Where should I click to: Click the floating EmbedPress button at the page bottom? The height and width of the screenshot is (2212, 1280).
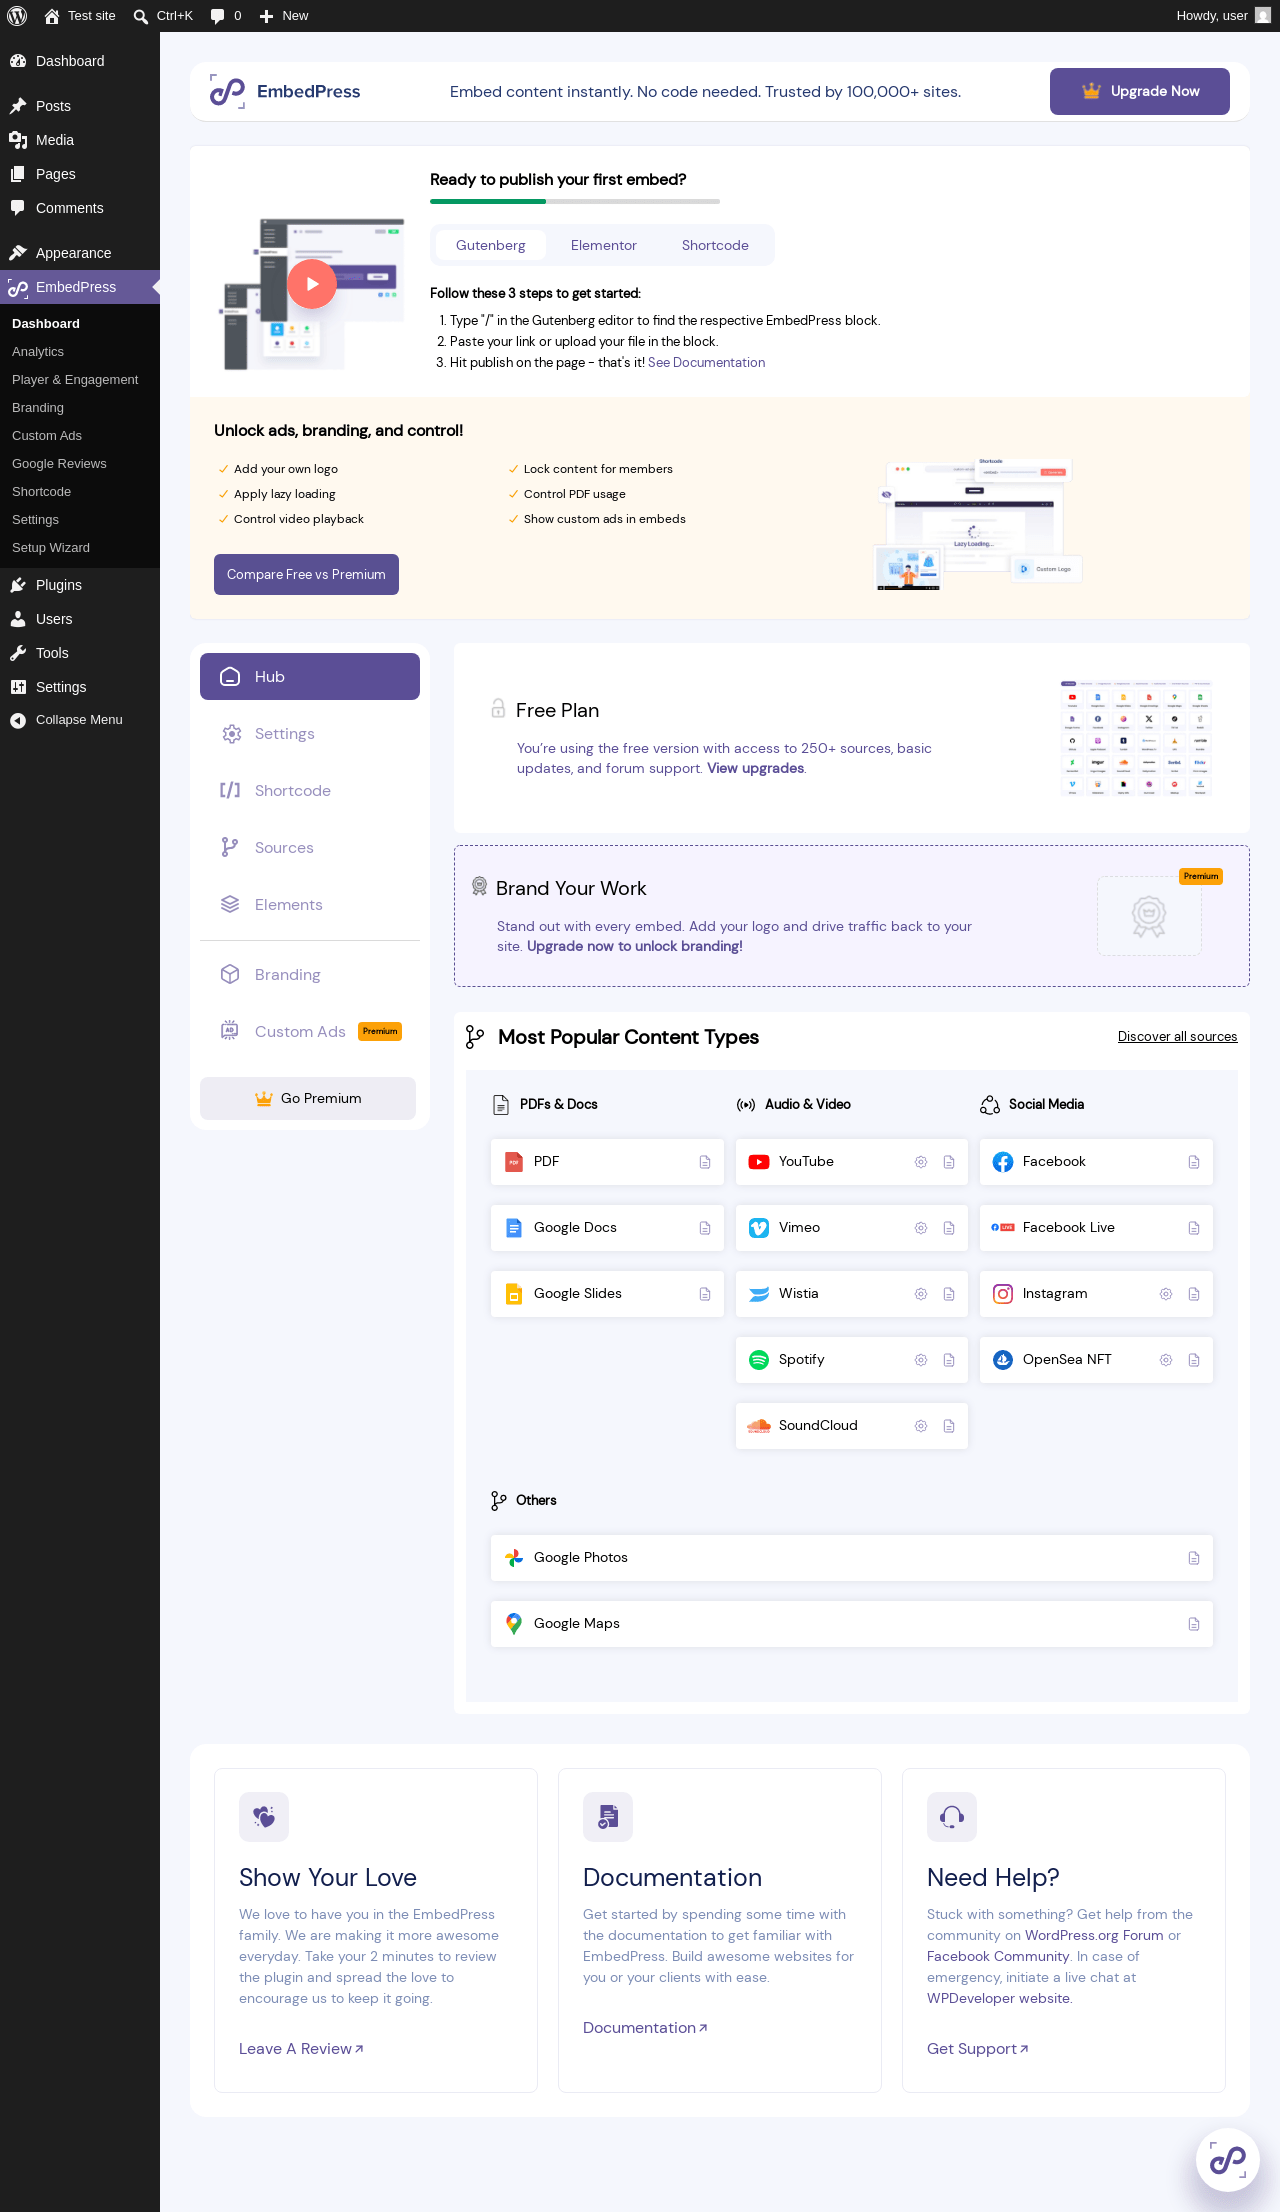click(1228, 2160)
